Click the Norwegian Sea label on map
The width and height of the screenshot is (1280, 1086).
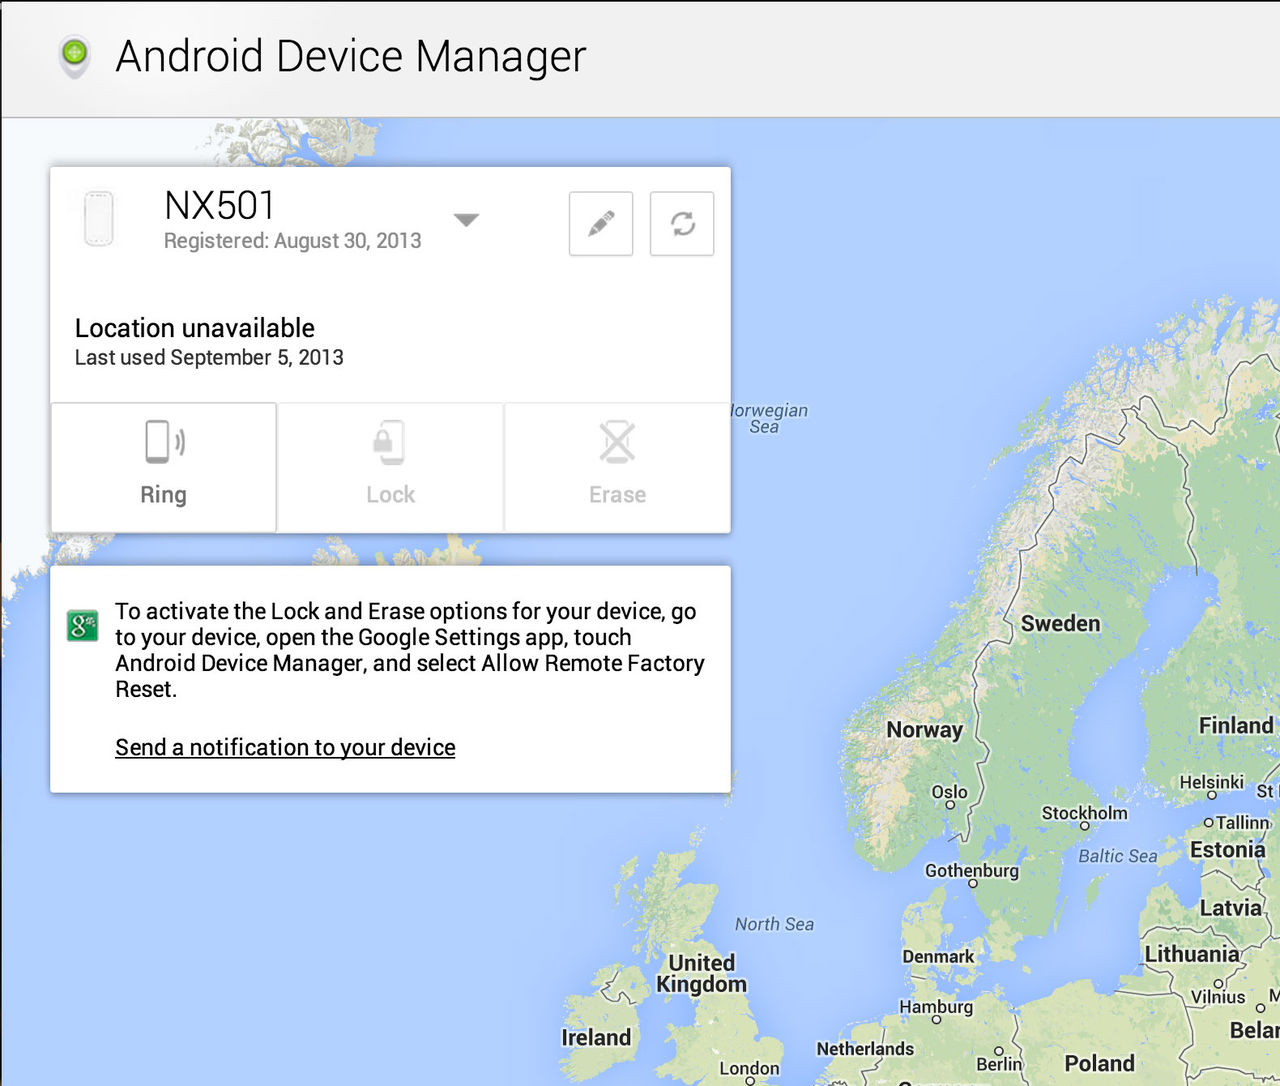pos(768,418)
